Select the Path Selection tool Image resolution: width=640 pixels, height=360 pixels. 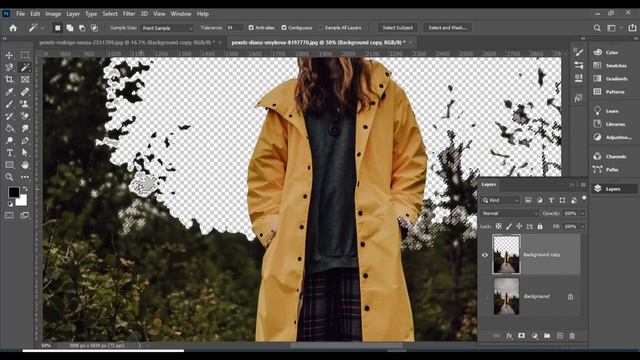click(25, 153)
